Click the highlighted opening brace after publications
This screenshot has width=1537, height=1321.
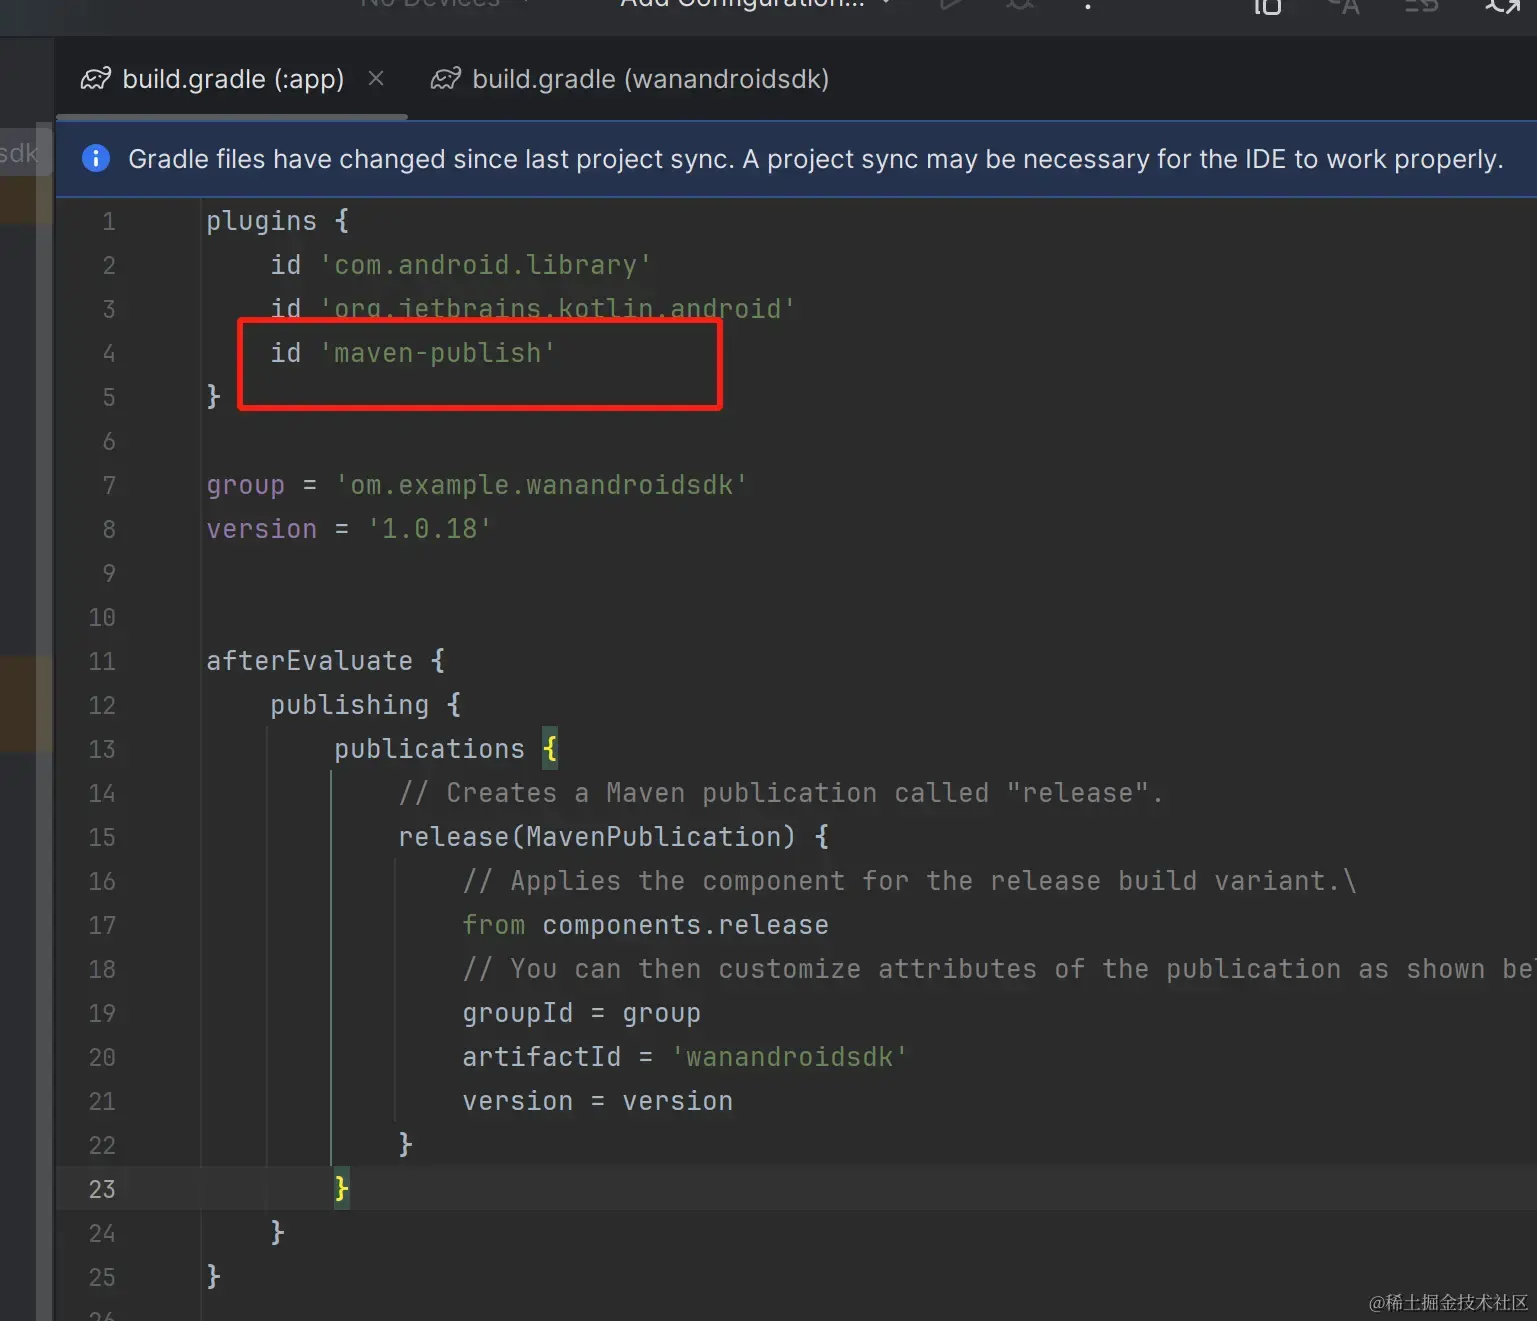coord(550,749)
